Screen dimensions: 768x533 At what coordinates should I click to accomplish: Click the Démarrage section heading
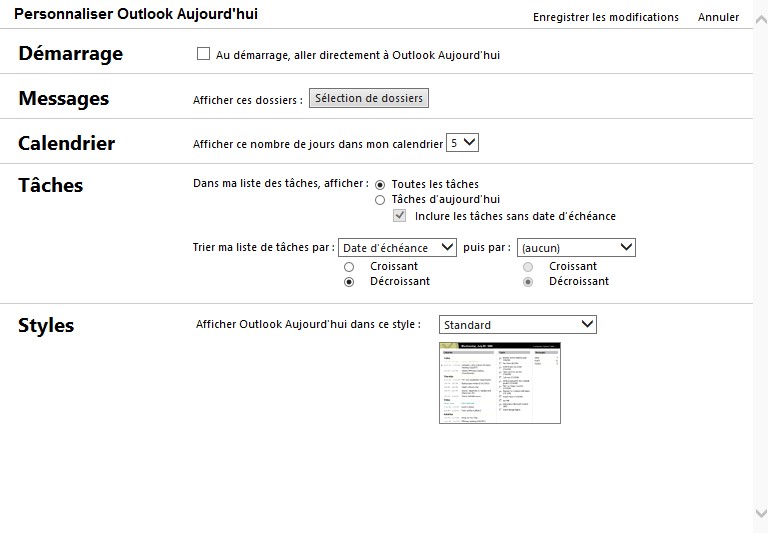pos(71,53)
